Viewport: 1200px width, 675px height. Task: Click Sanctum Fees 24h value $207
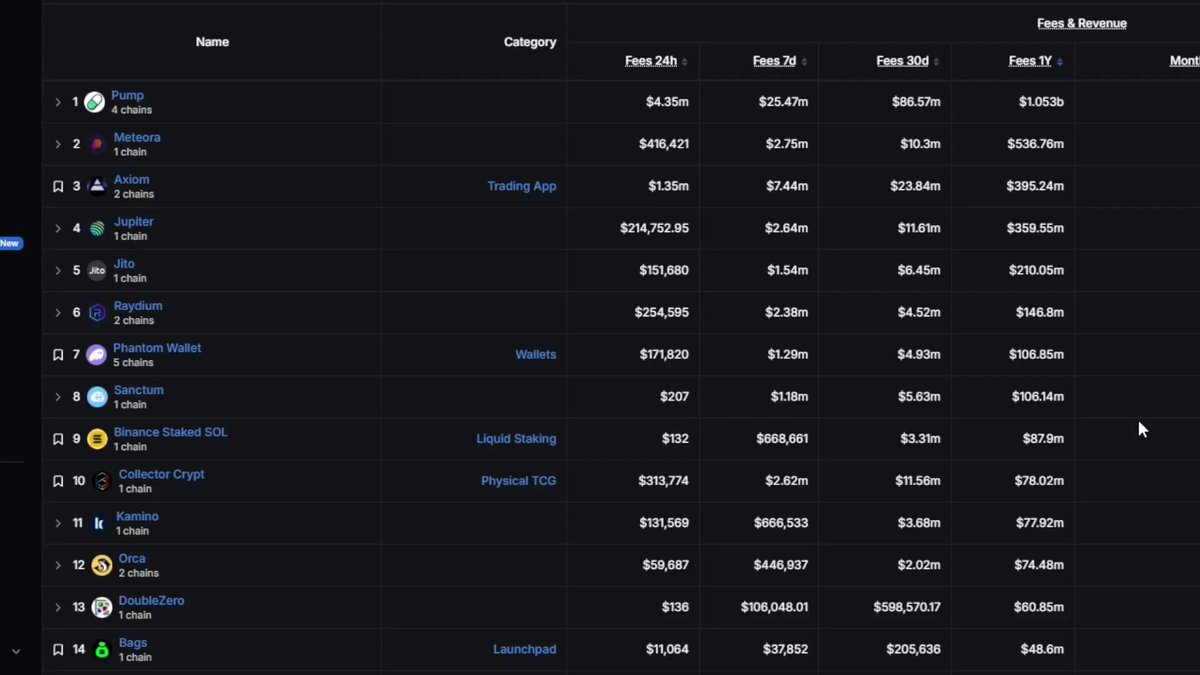pyautogui.click(x=674, y=397)
